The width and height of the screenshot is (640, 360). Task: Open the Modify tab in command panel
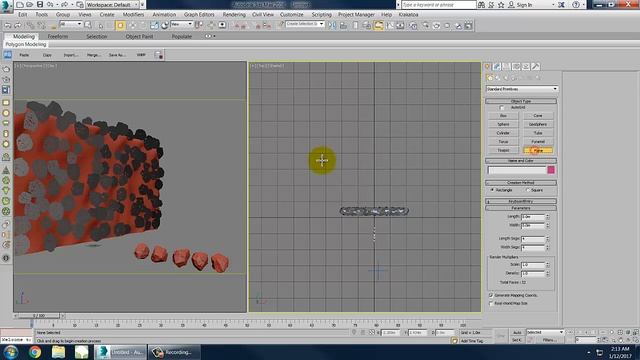click(497, 67)
